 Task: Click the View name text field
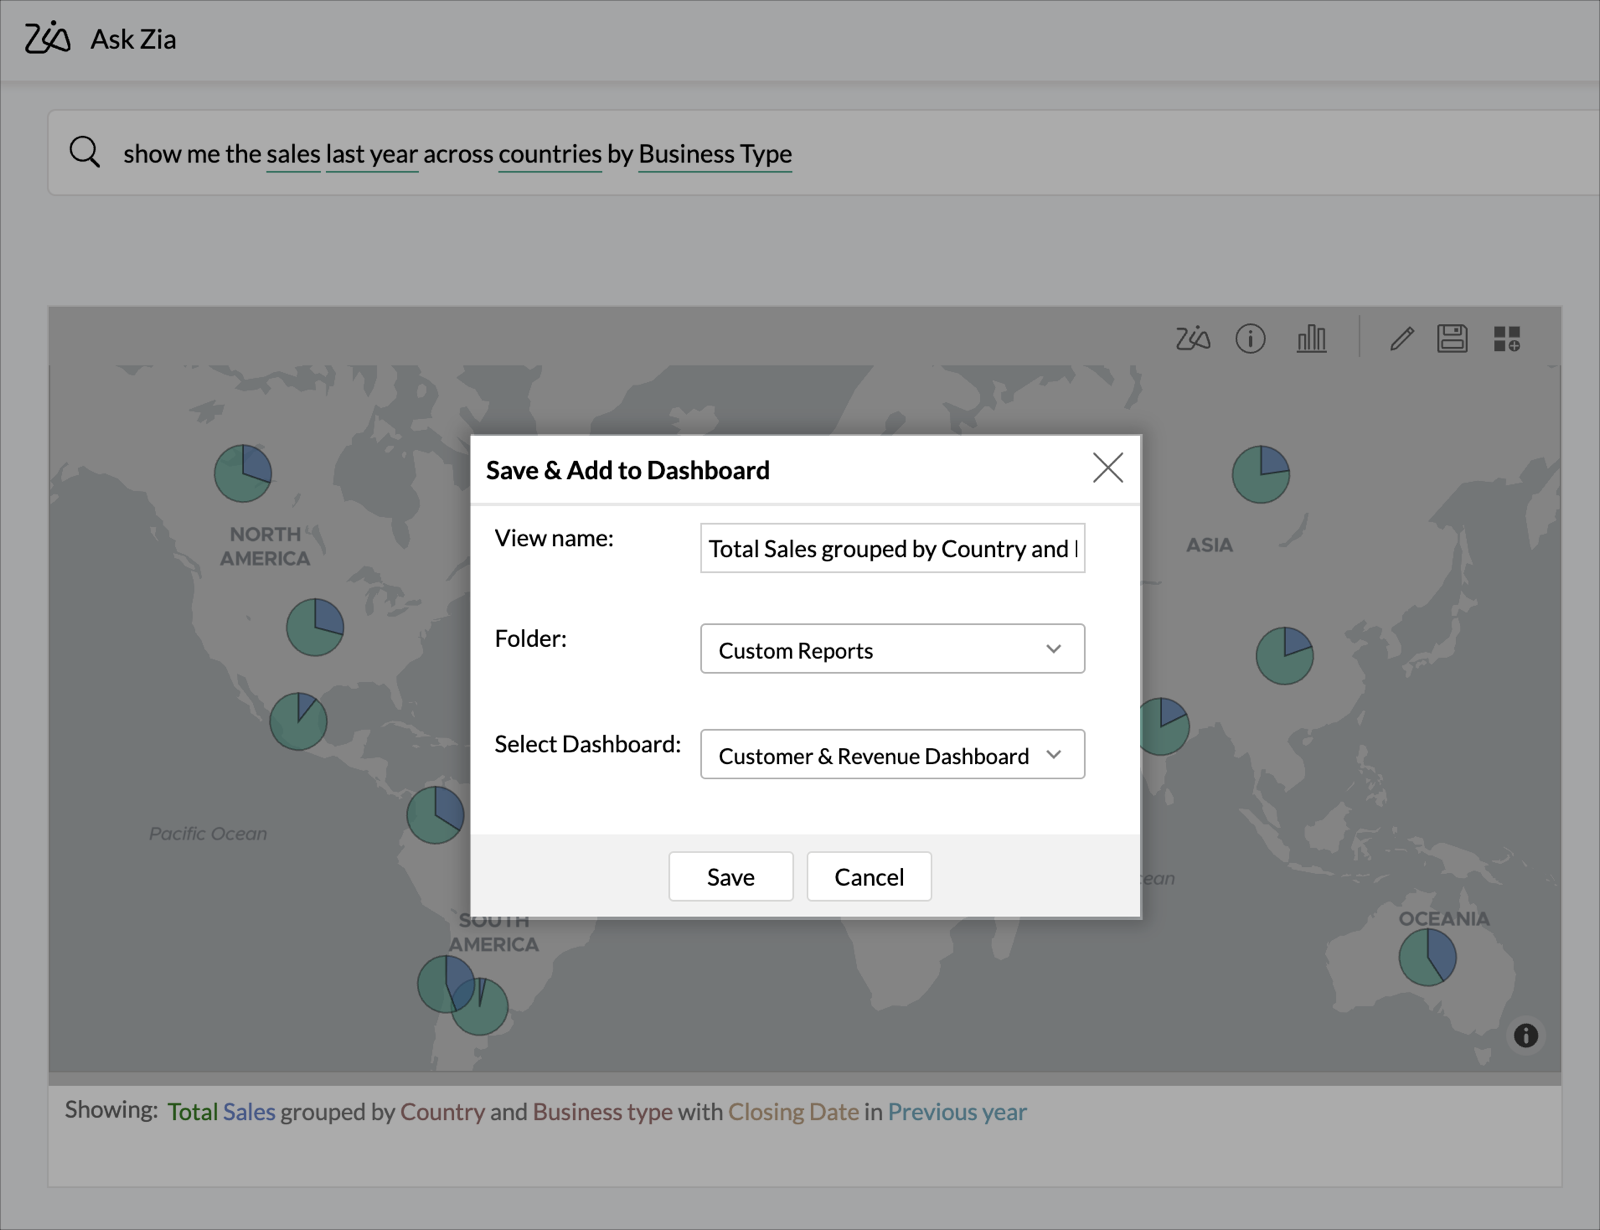(x=892, y=548)
